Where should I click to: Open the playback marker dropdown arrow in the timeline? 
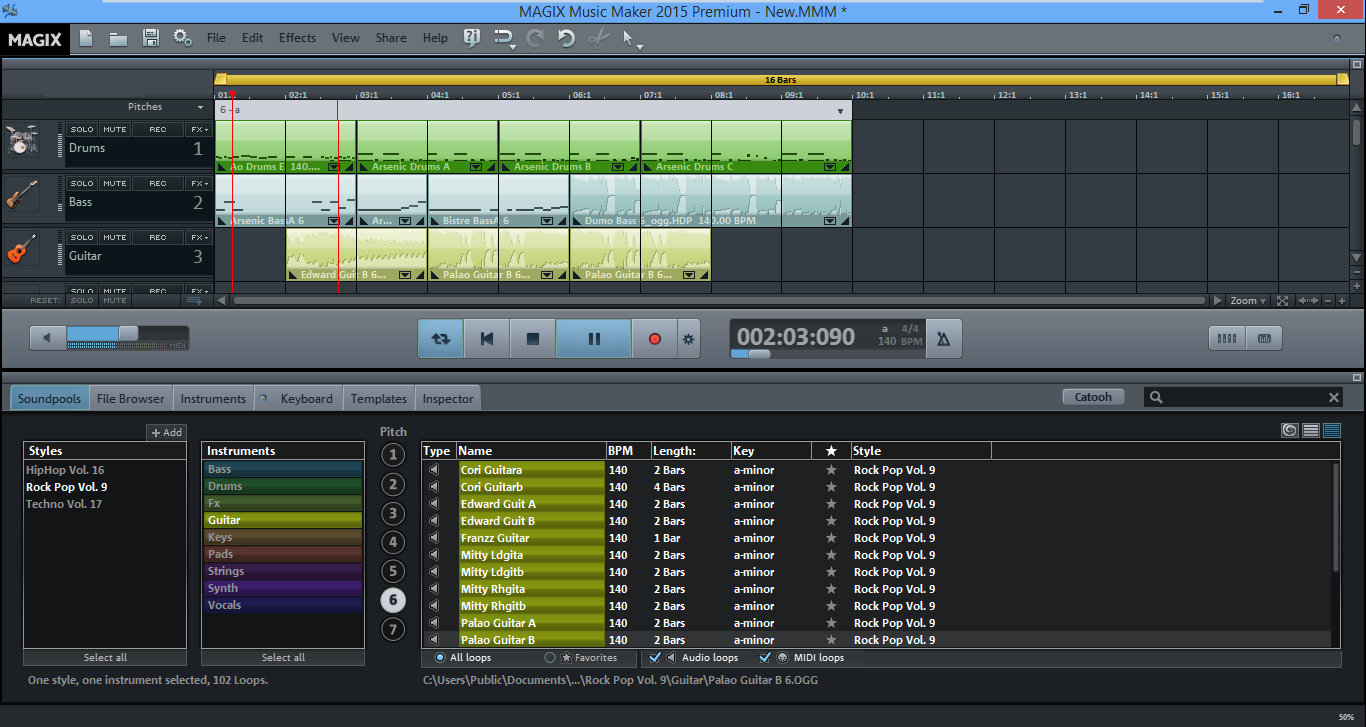840,111
